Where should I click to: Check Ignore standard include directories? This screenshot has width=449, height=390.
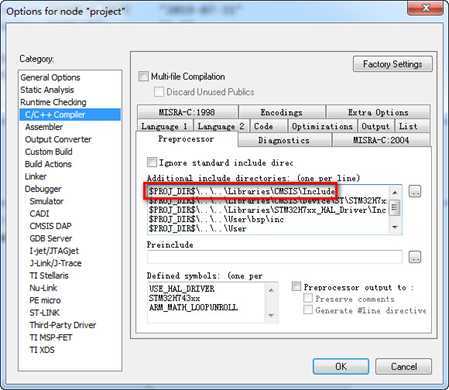point(152,162)
